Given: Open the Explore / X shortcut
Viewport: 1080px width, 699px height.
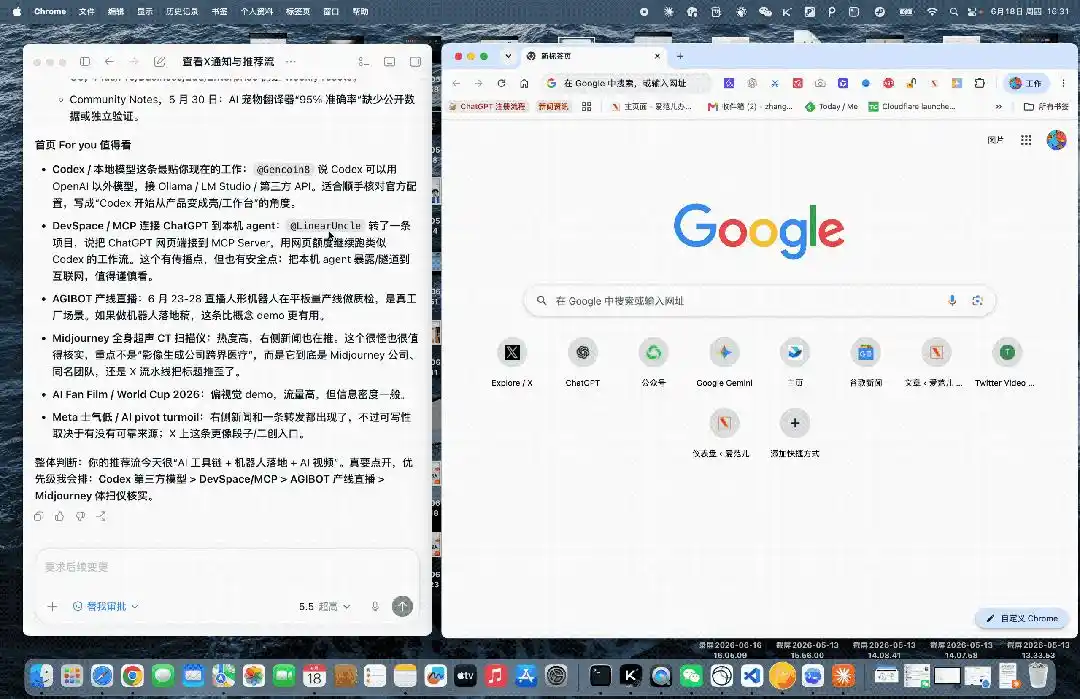Looking at the screenshot, I should (512, 363).
